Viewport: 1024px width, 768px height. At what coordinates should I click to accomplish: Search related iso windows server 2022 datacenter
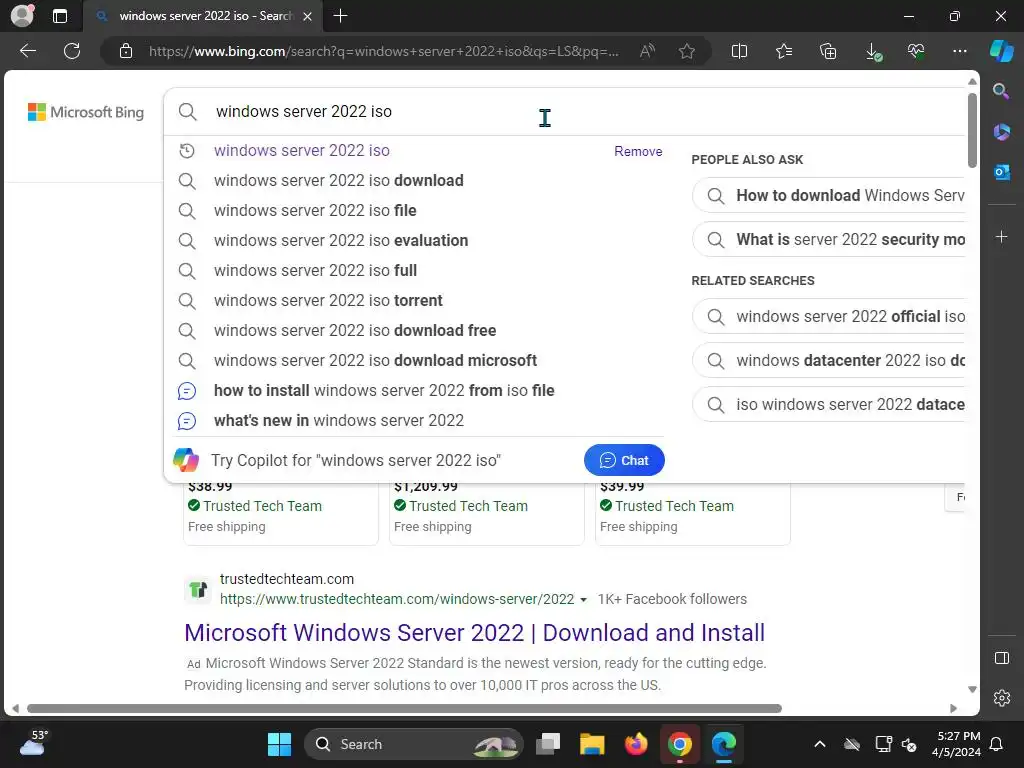pos(829,405)
